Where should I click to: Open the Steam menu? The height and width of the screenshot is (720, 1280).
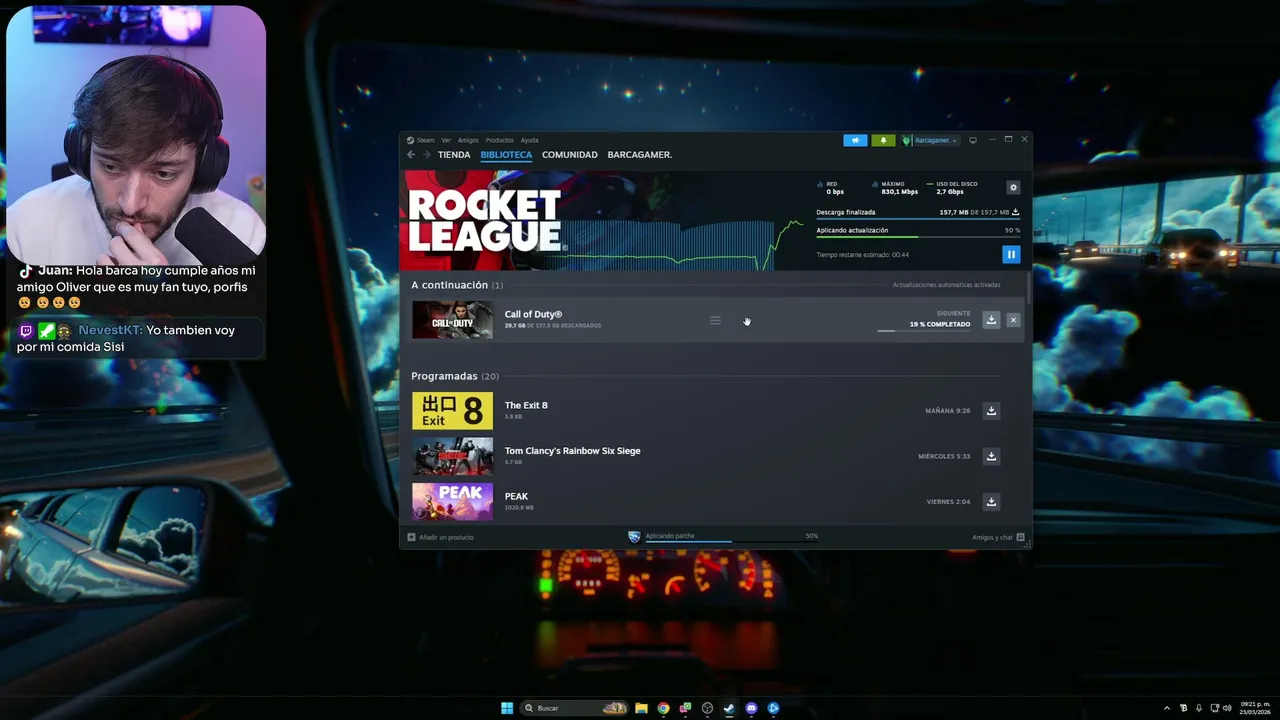[x=425, y=140]
